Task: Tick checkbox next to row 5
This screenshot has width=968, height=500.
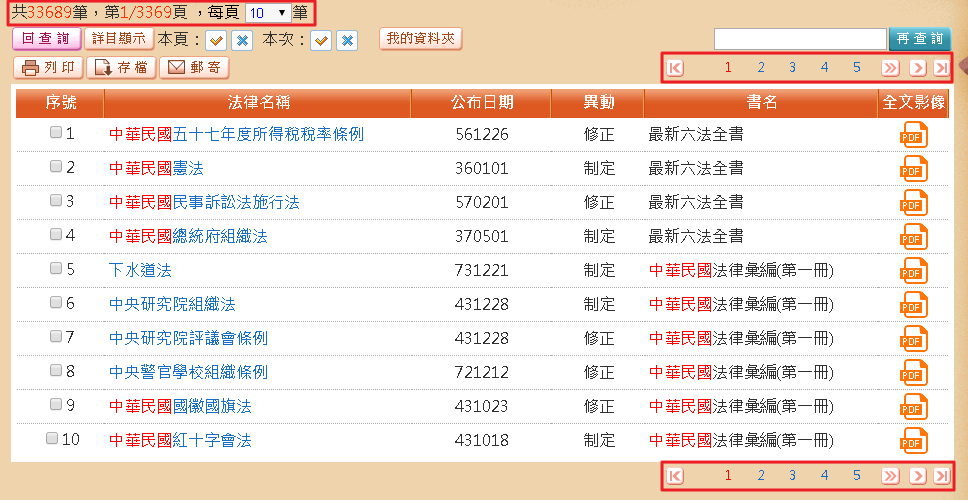Action: point(56,269)
